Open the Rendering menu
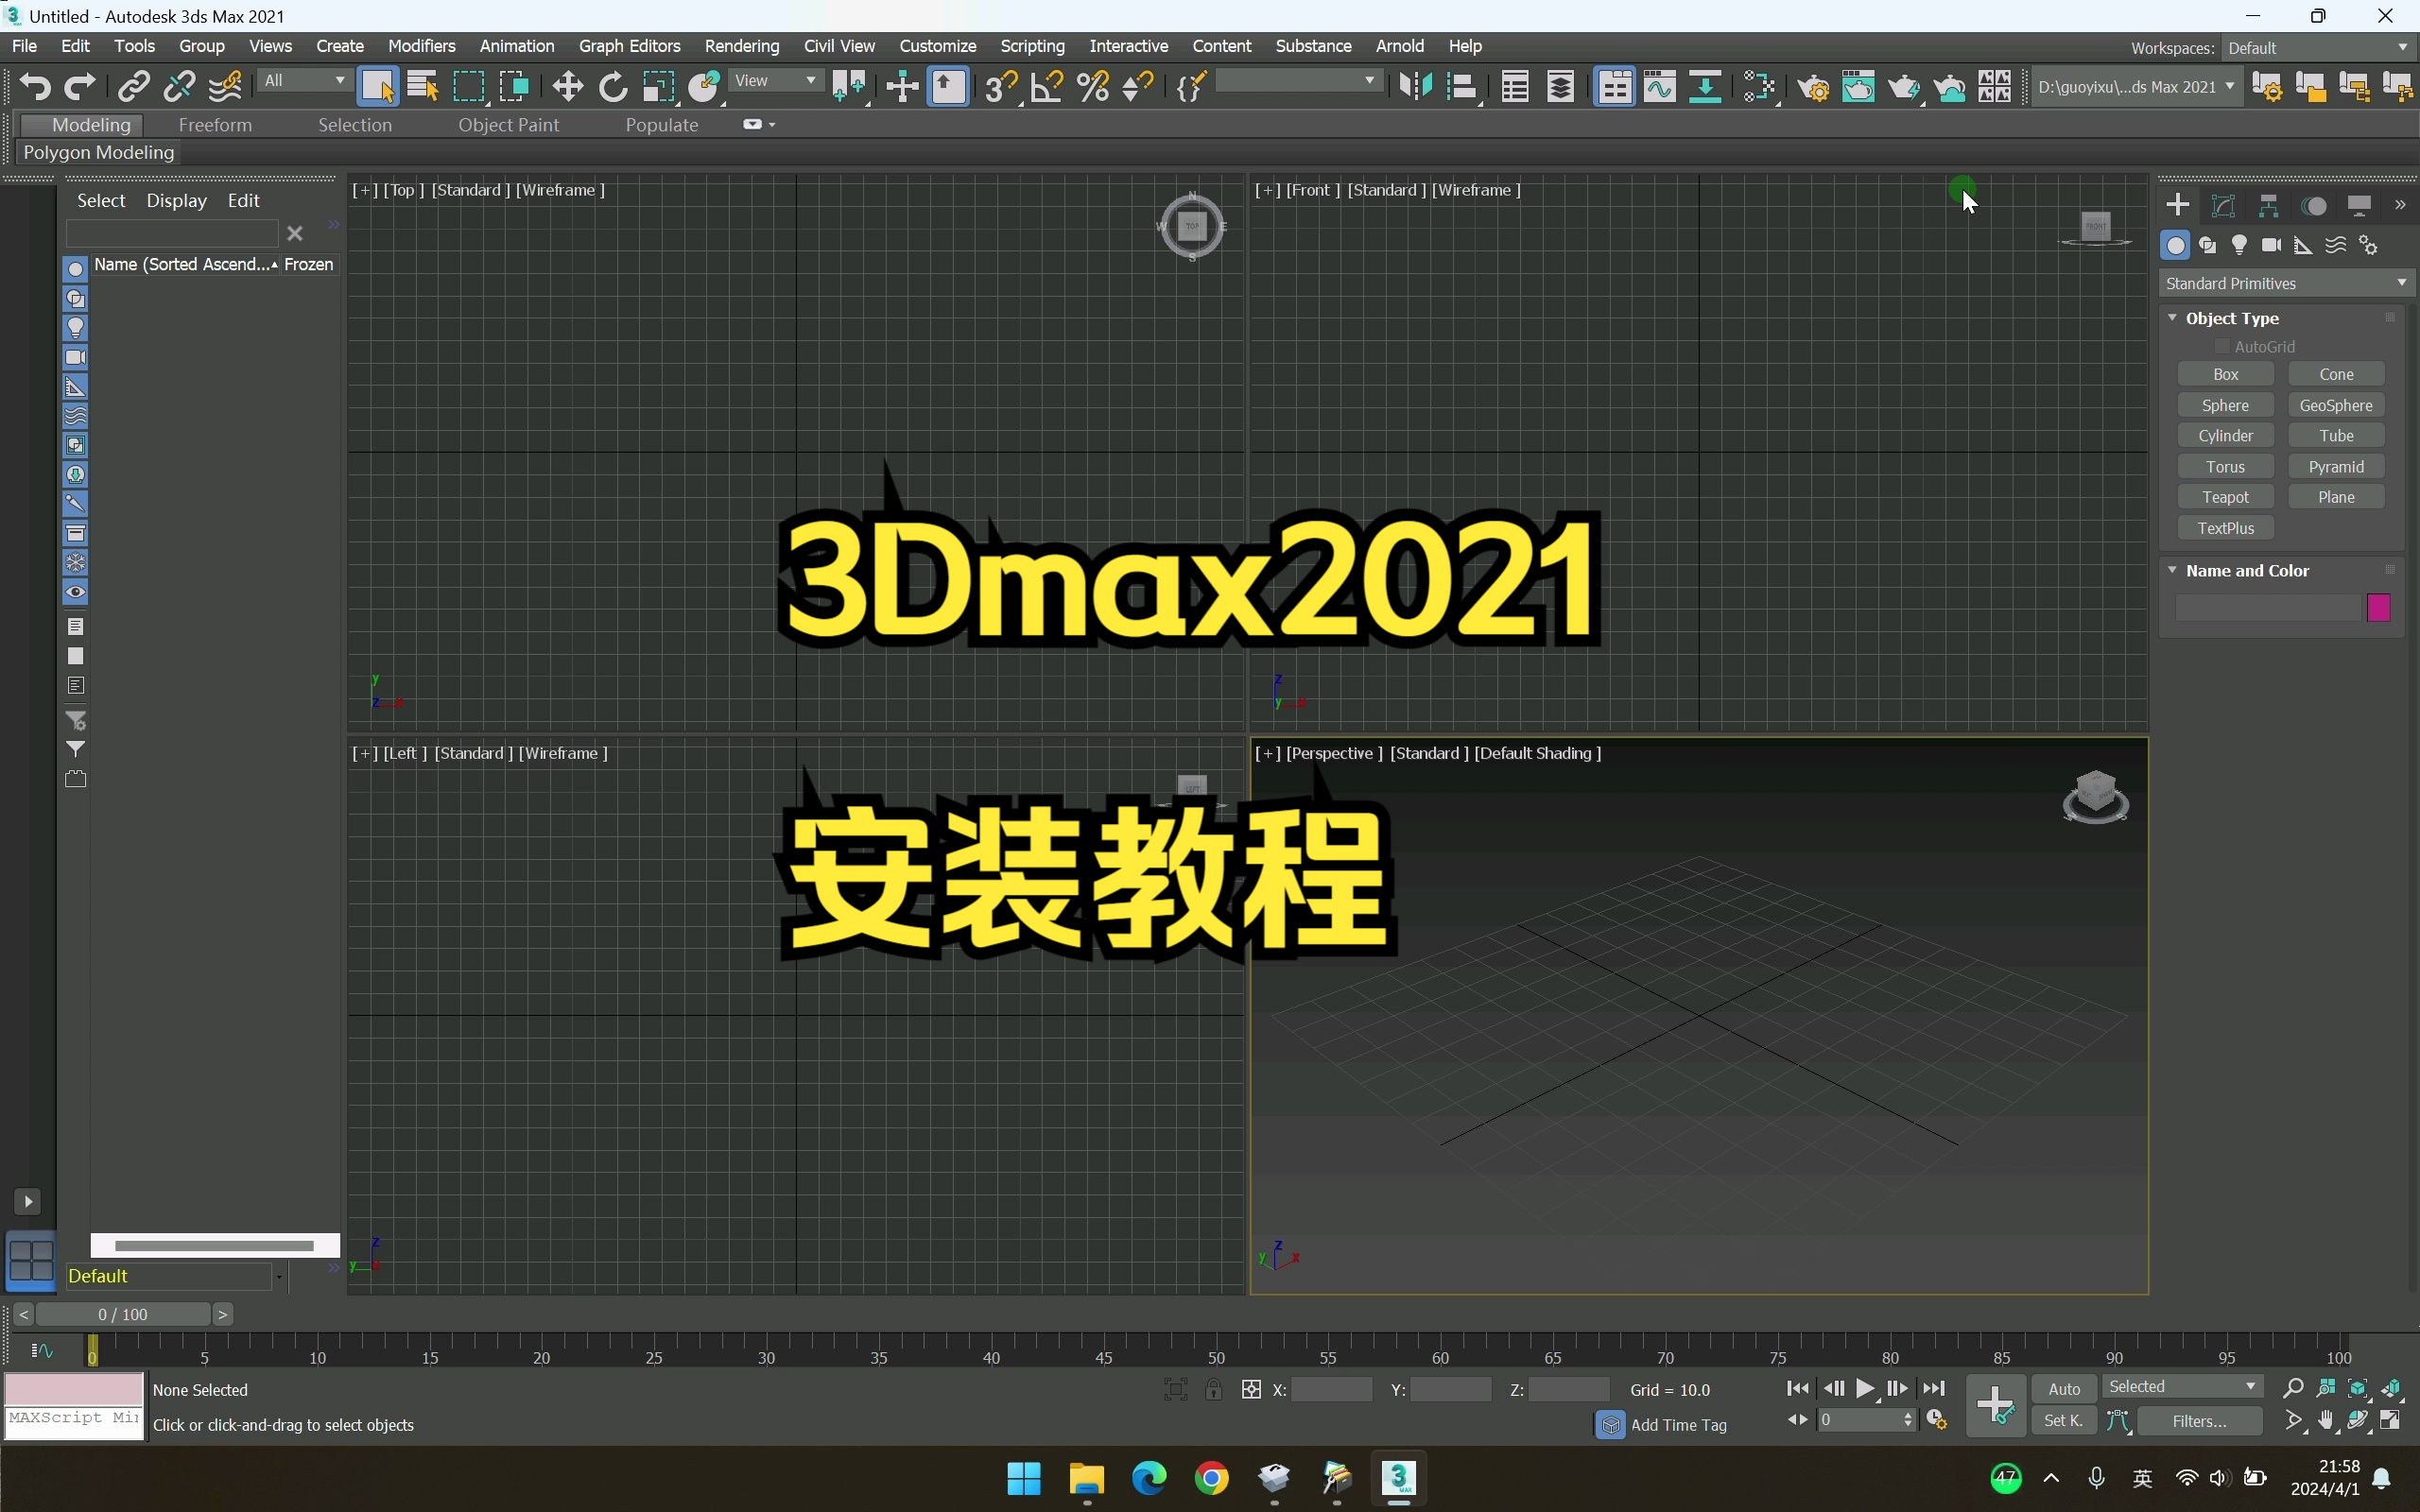2420x1512 pixels. tap(742, 46)
